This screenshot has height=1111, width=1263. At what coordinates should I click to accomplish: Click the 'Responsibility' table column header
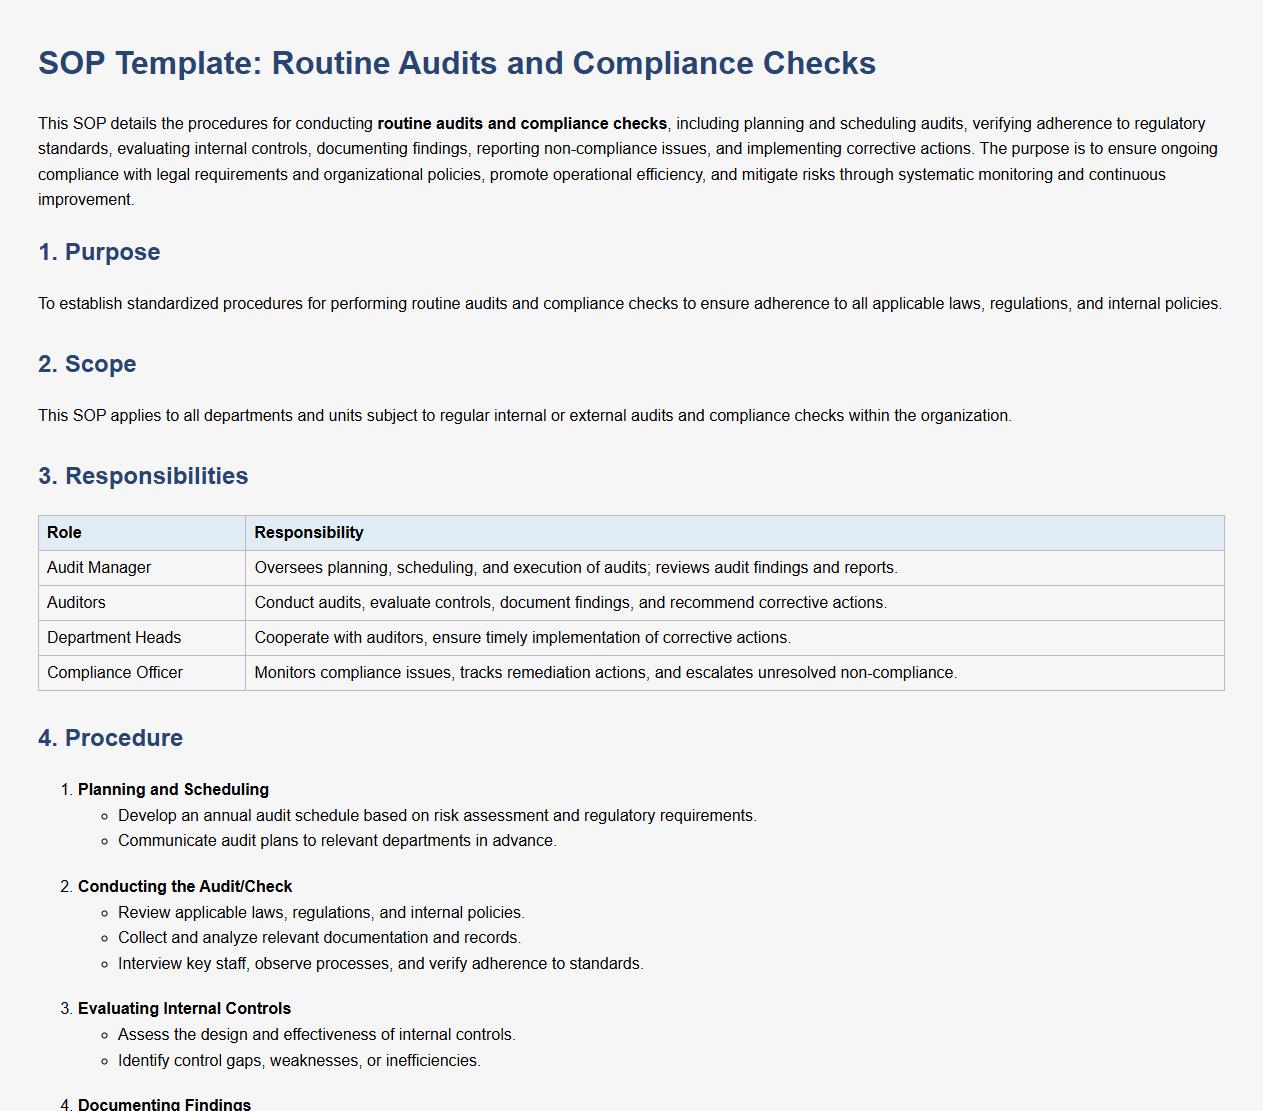309,533
